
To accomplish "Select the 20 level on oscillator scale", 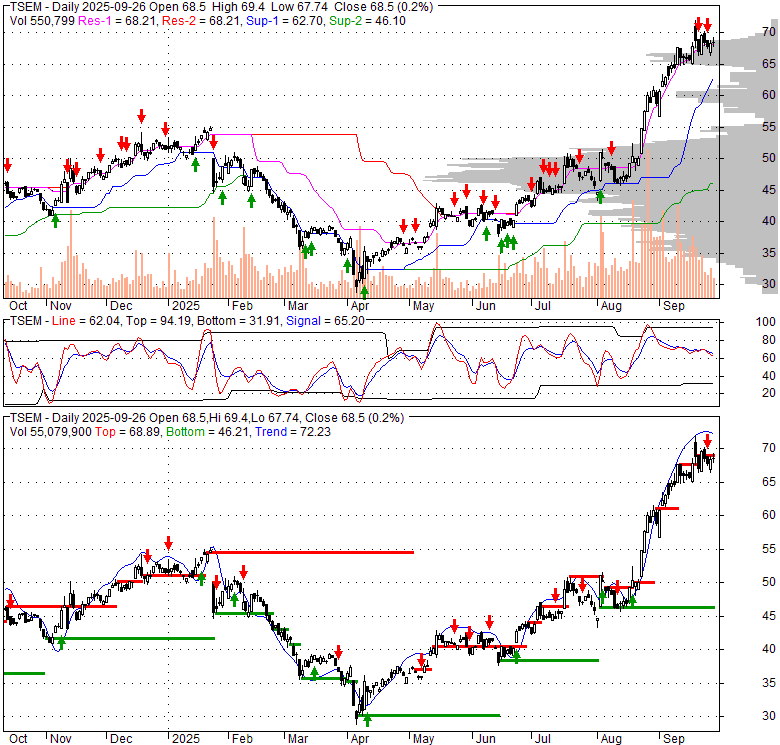I will [769, 393].
